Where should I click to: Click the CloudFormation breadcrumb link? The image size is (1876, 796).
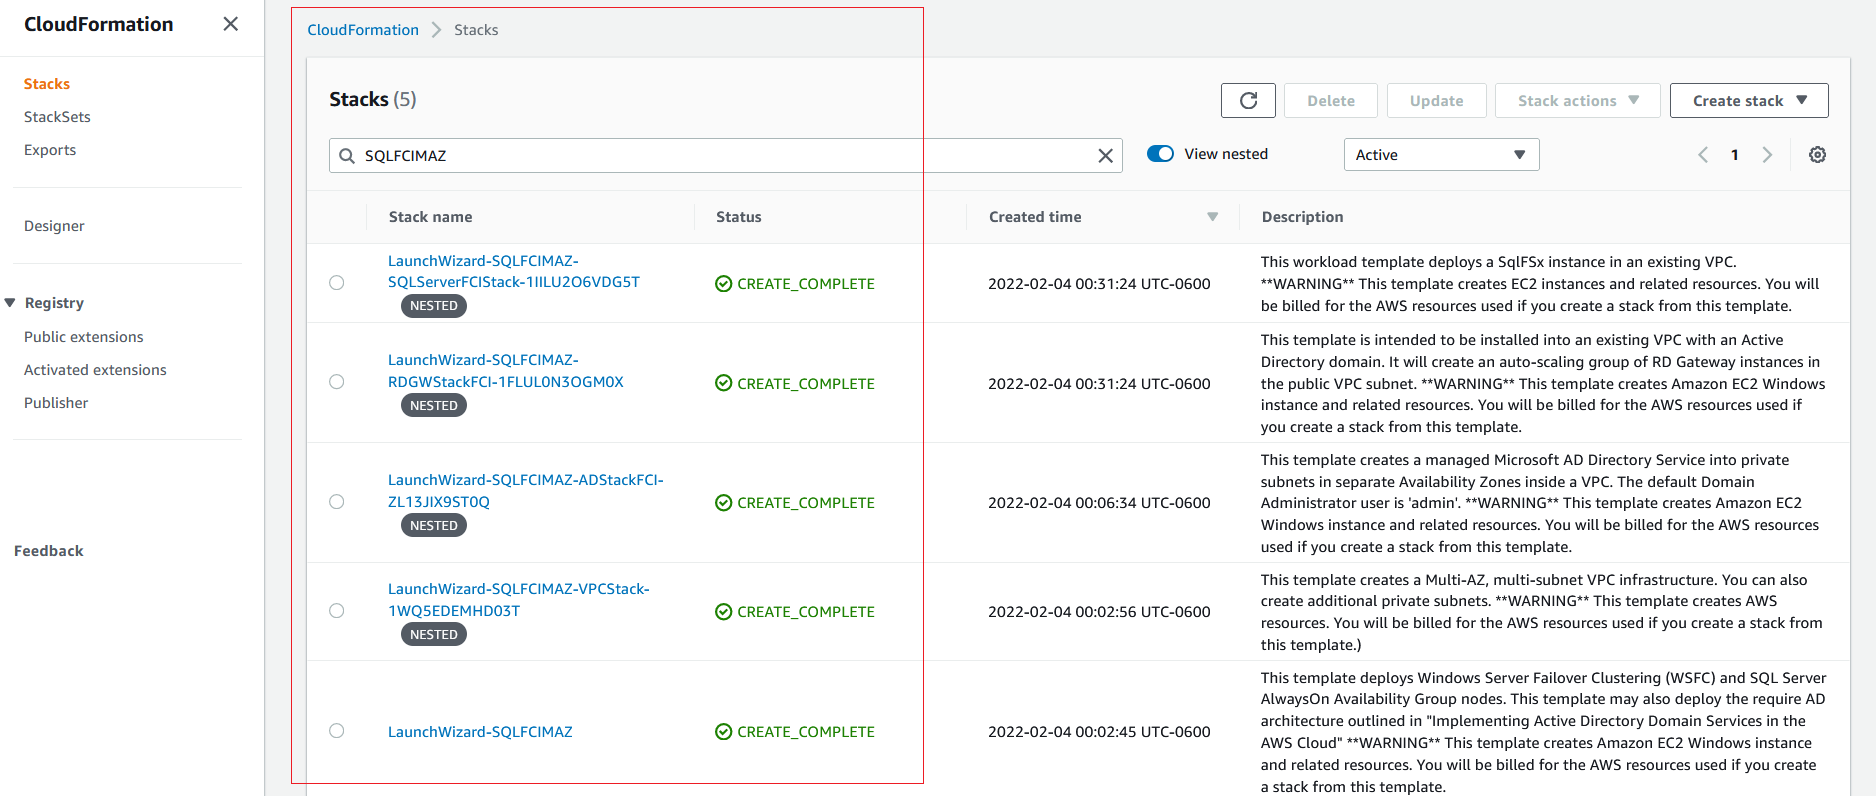click(363, 30)
